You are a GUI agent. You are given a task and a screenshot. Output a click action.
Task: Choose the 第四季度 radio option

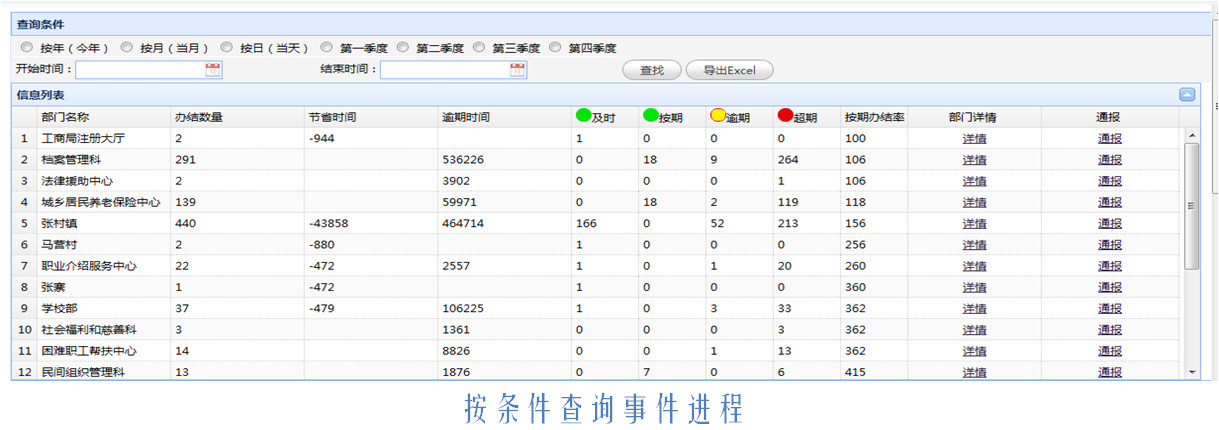(x=555, y=47)
